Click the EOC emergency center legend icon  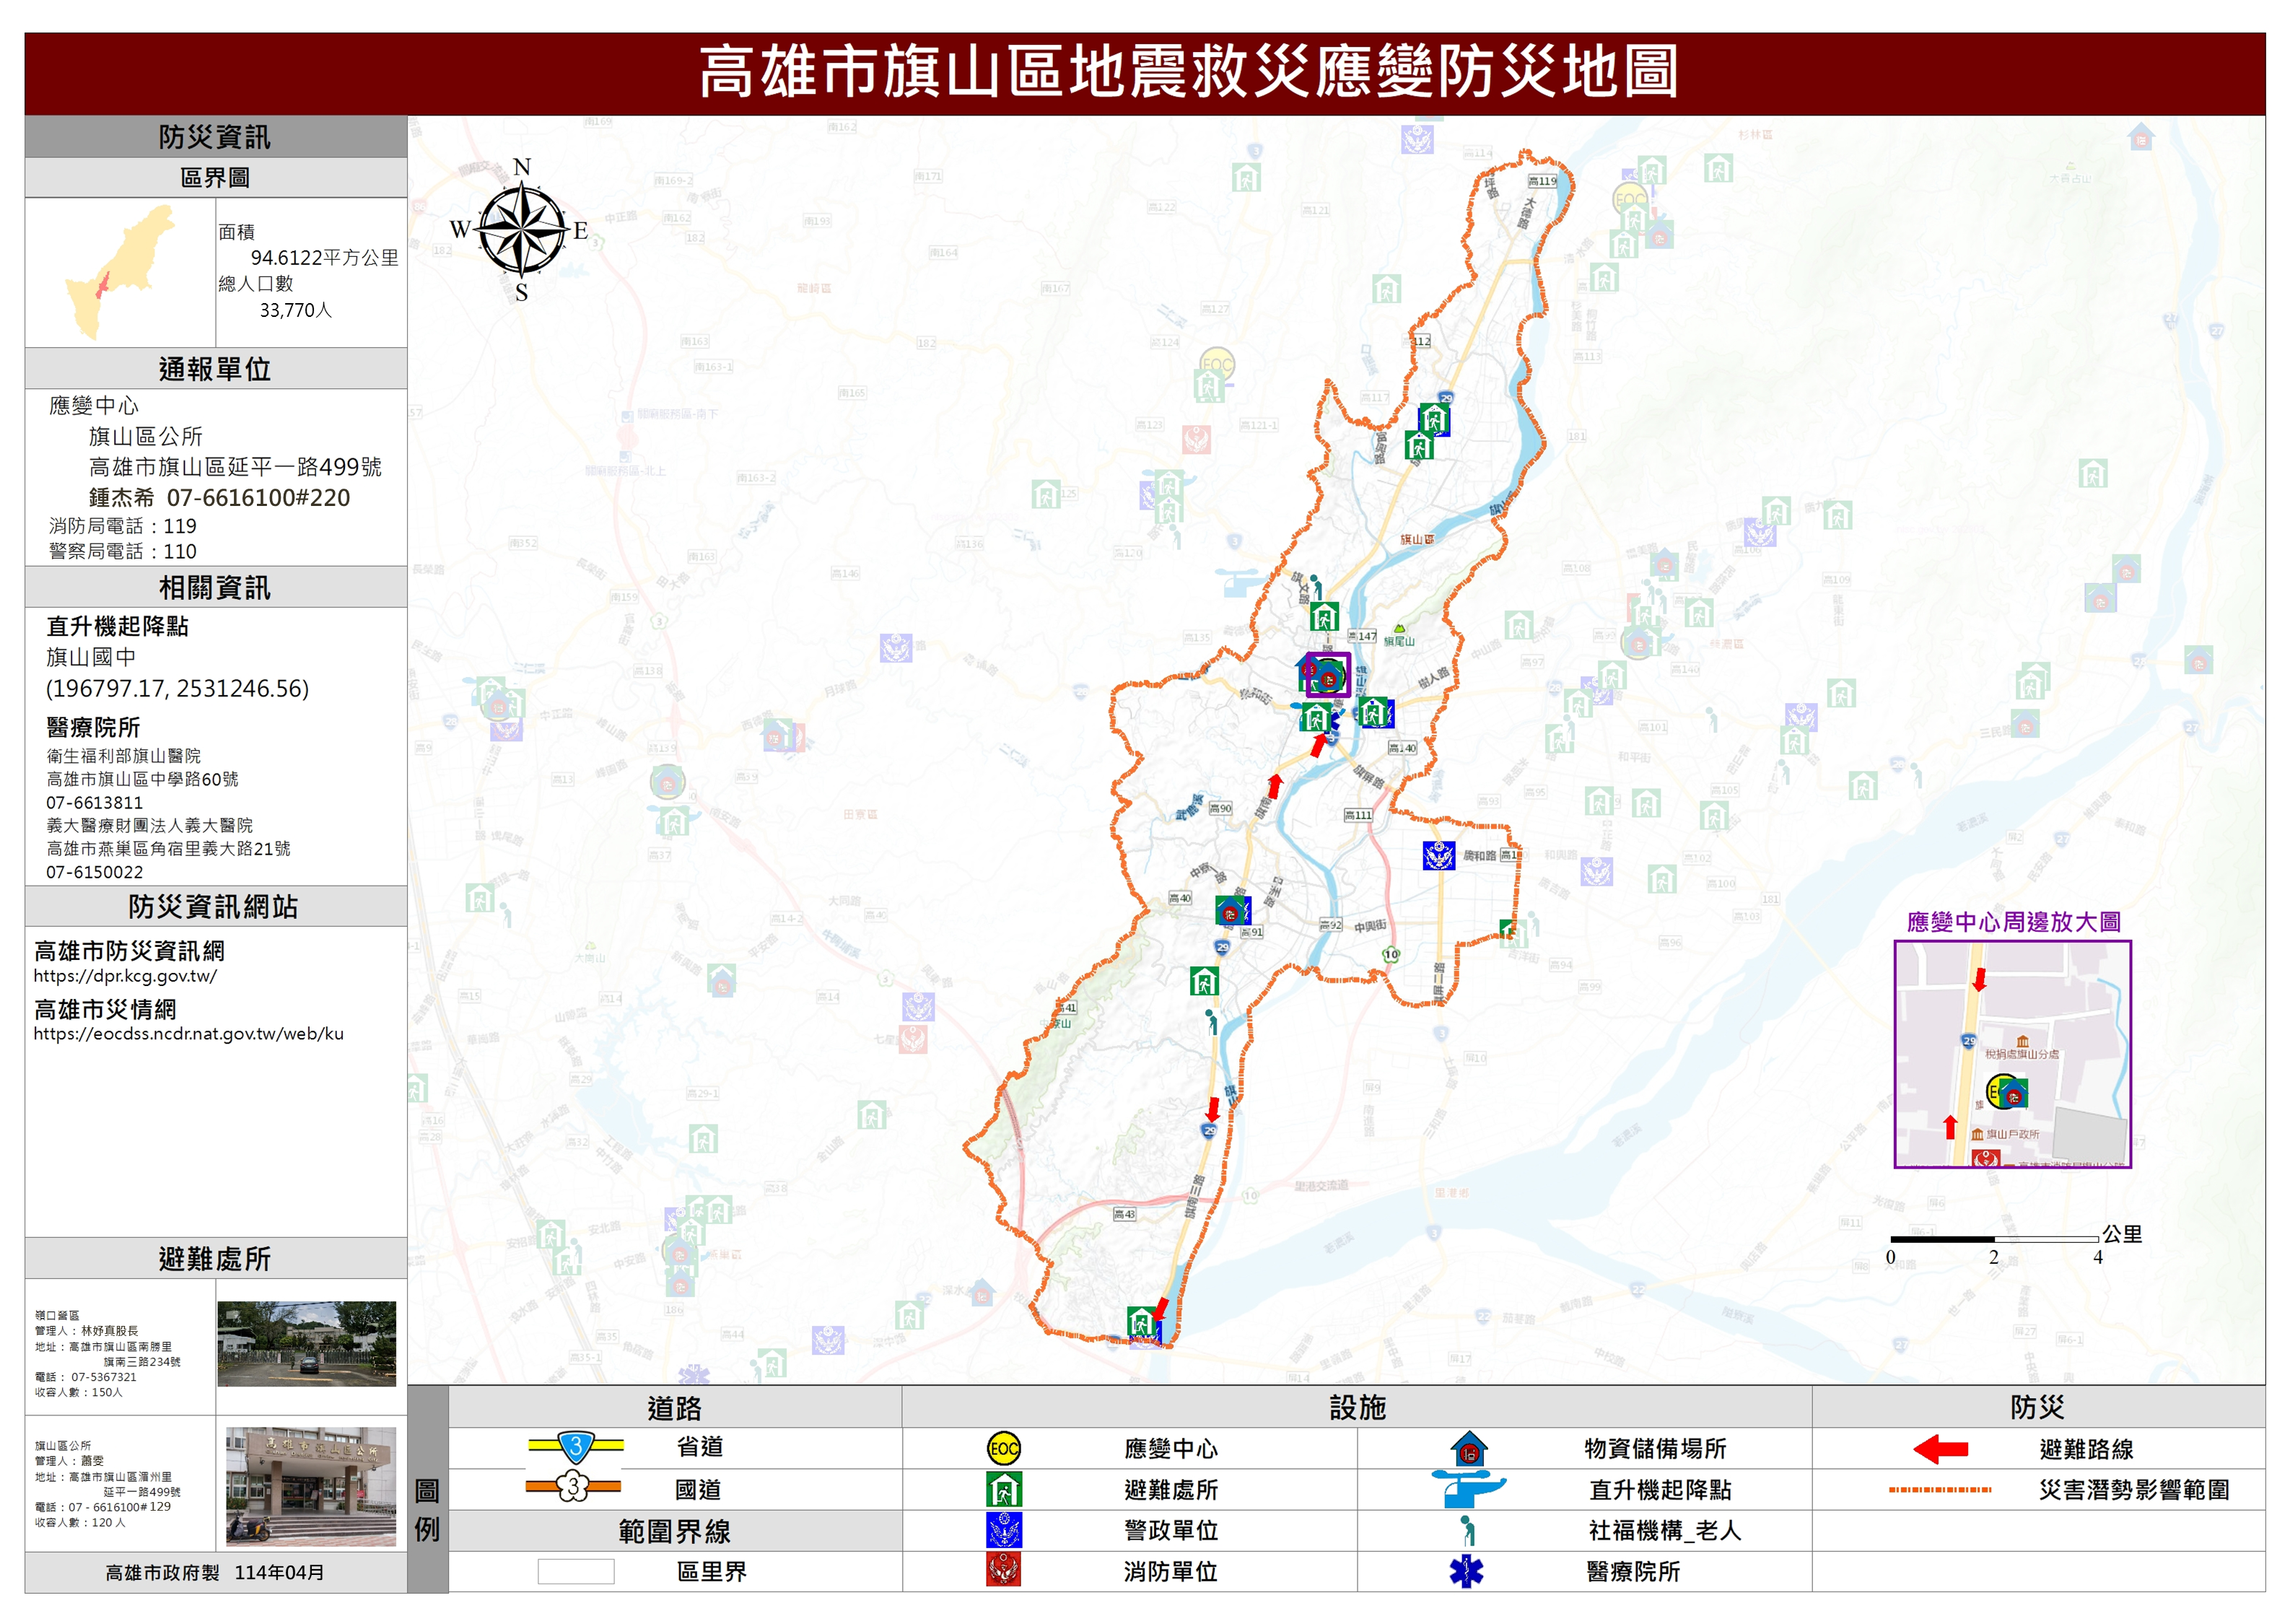tap(1003, 1448)
